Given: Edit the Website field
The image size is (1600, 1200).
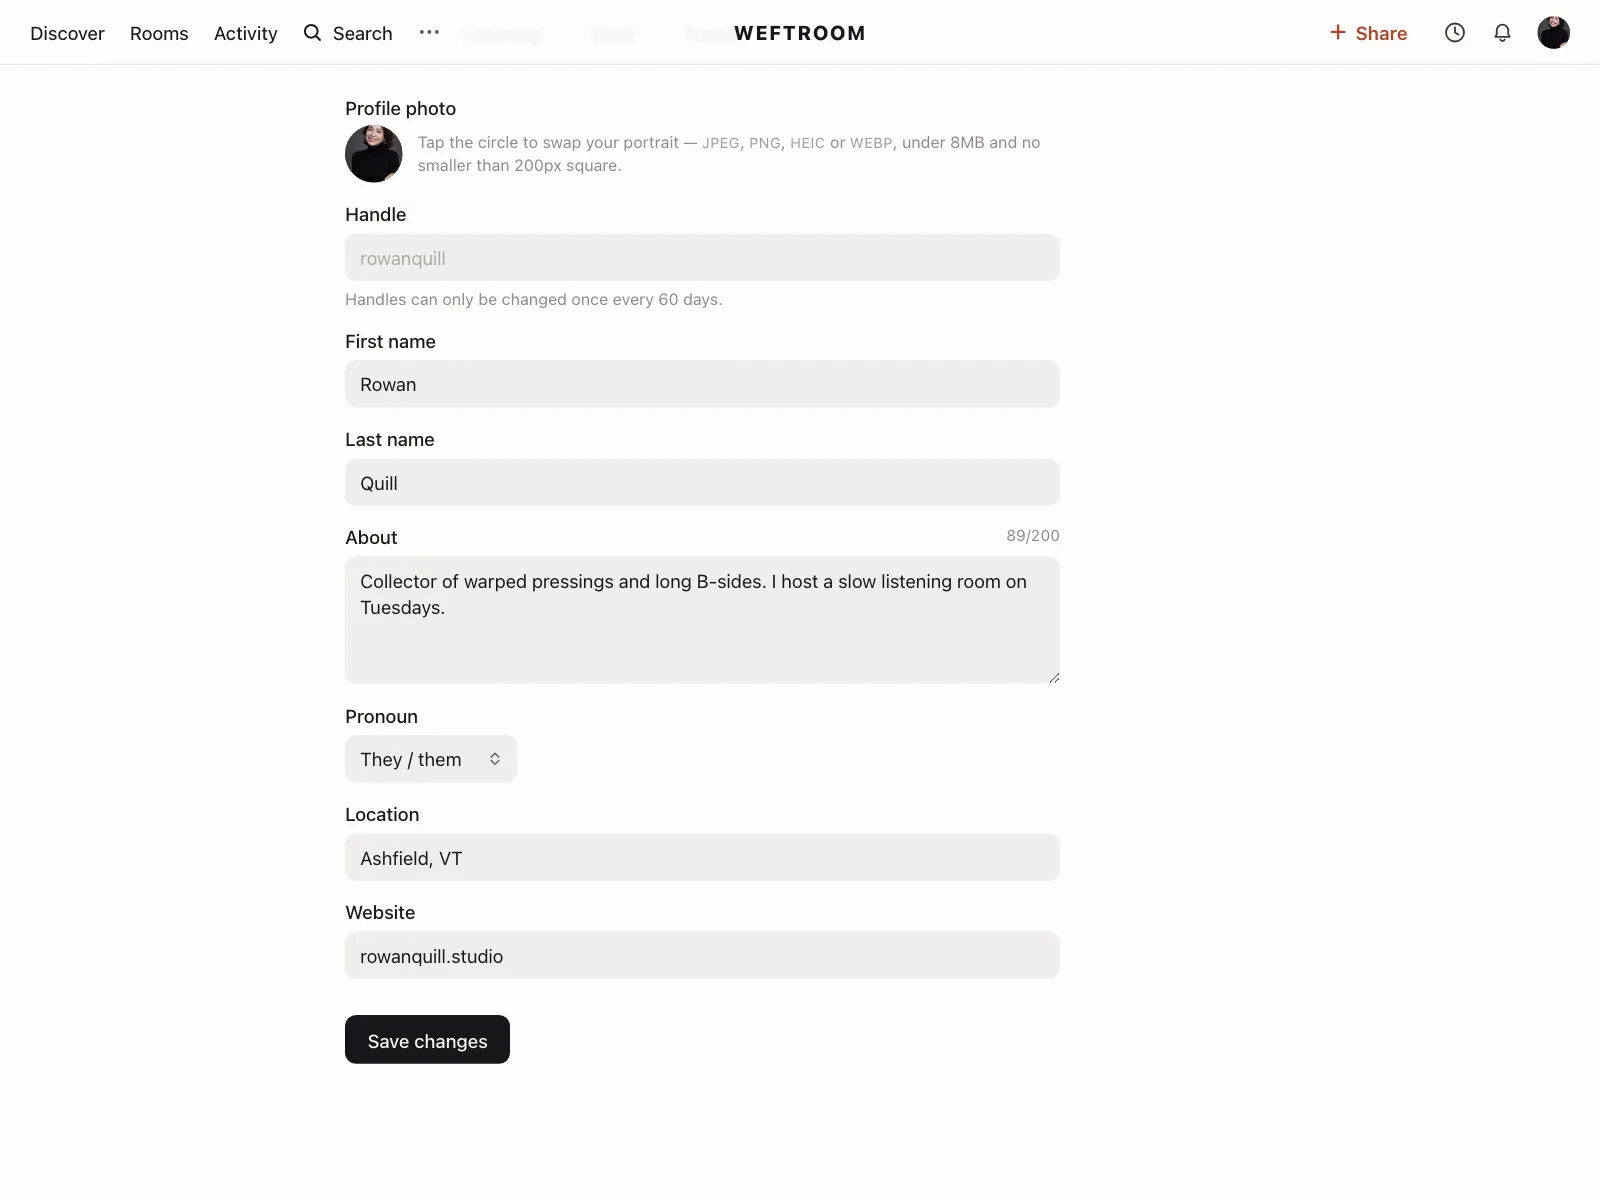Looking at the screenshot, I should [702, 956].
